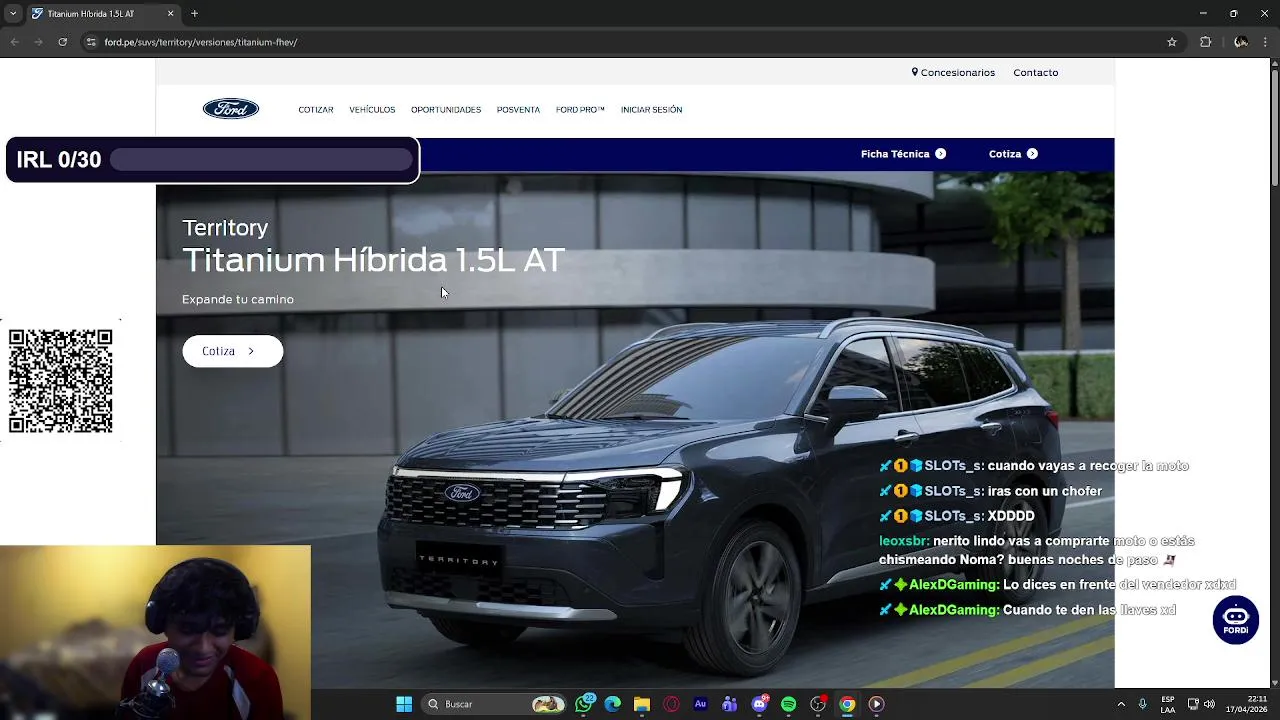This screenshot has height=720, width=1280.
Task: Click the Ford oval logo
Action: pyautogui.click(x=231, y=109)
